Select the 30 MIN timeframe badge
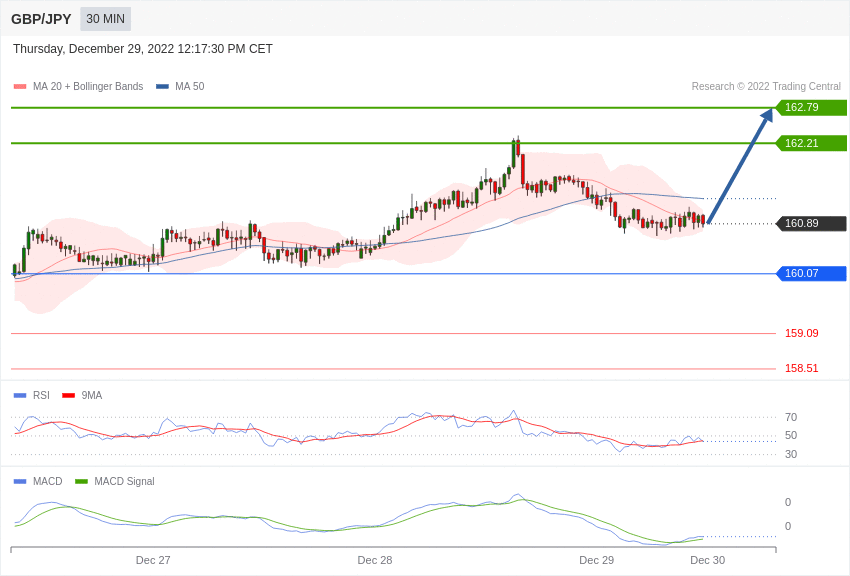This screenshot has width=850, height=576. point(106,19)
